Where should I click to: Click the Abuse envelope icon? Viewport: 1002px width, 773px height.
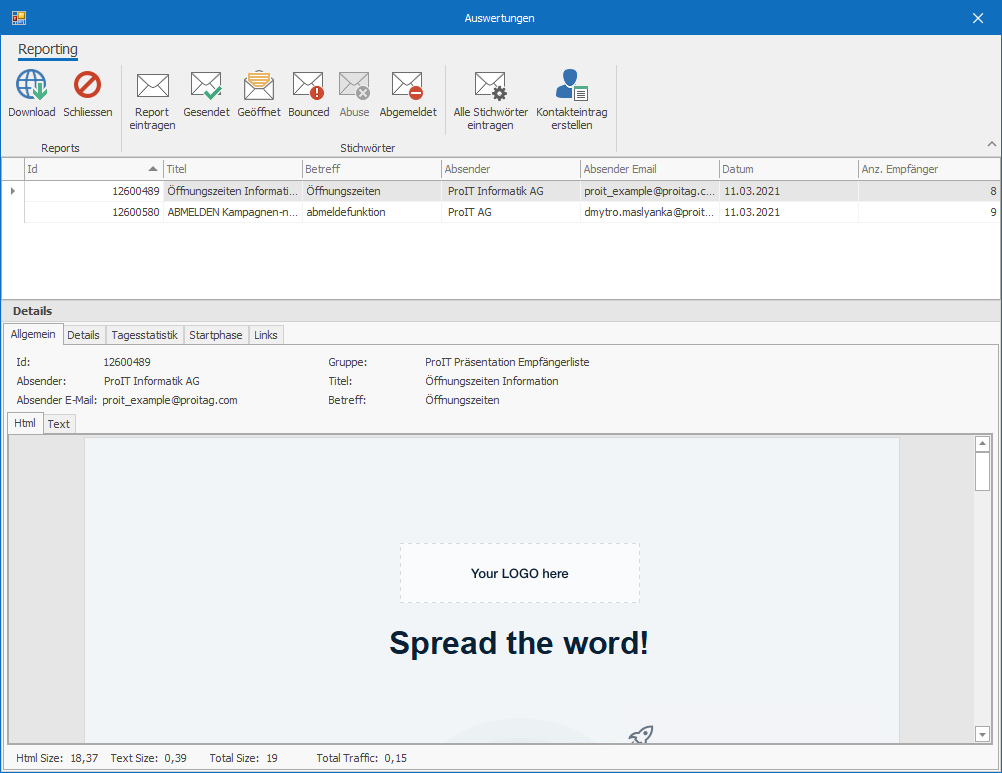[354, 86]
